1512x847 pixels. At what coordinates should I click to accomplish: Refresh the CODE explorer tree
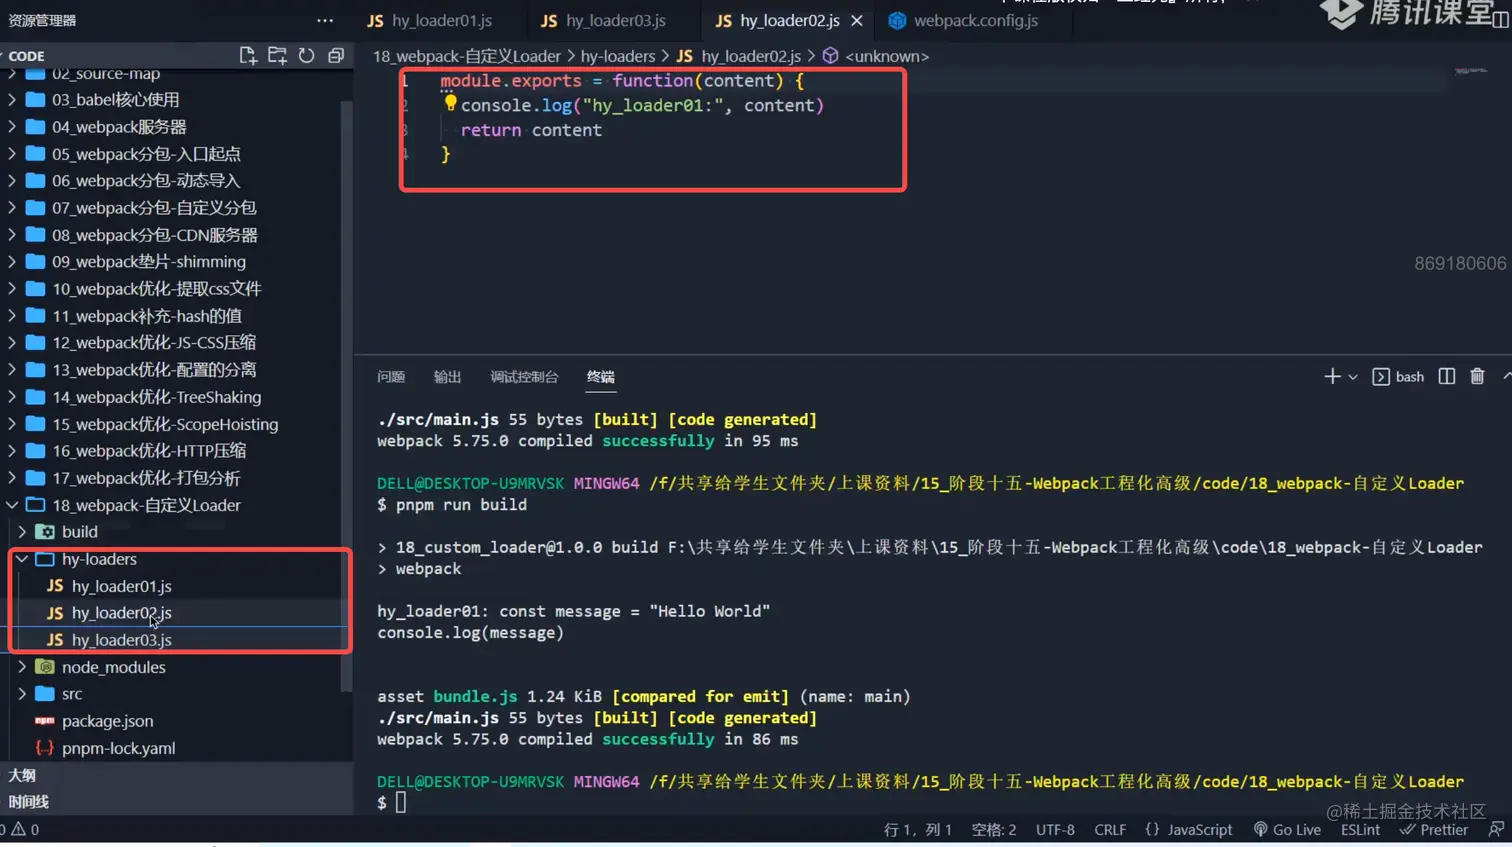pyautogui.click(x=306, y=56)
